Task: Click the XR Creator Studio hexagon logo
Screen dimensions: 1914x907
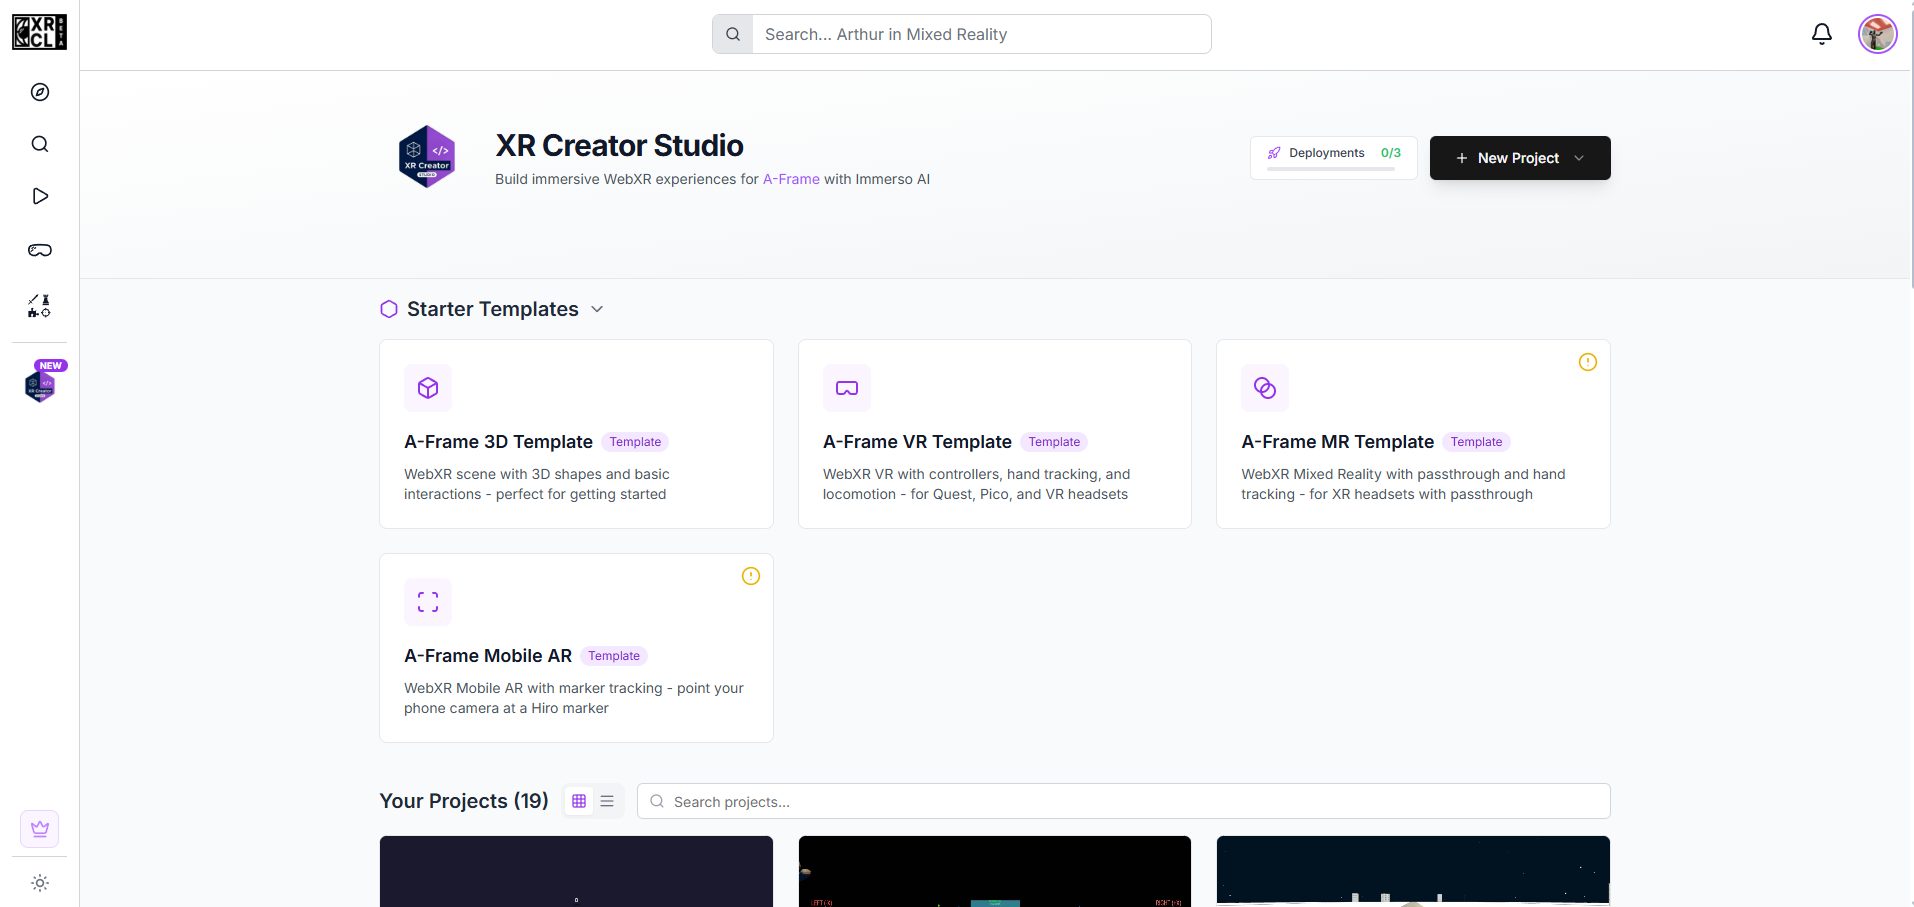Action: point(427,157)
